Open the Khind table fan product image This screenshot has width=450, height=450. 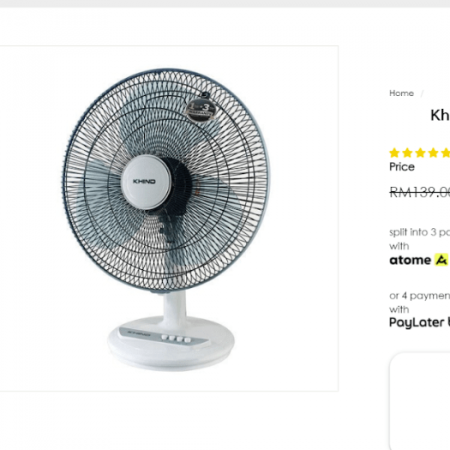point(167,218)
